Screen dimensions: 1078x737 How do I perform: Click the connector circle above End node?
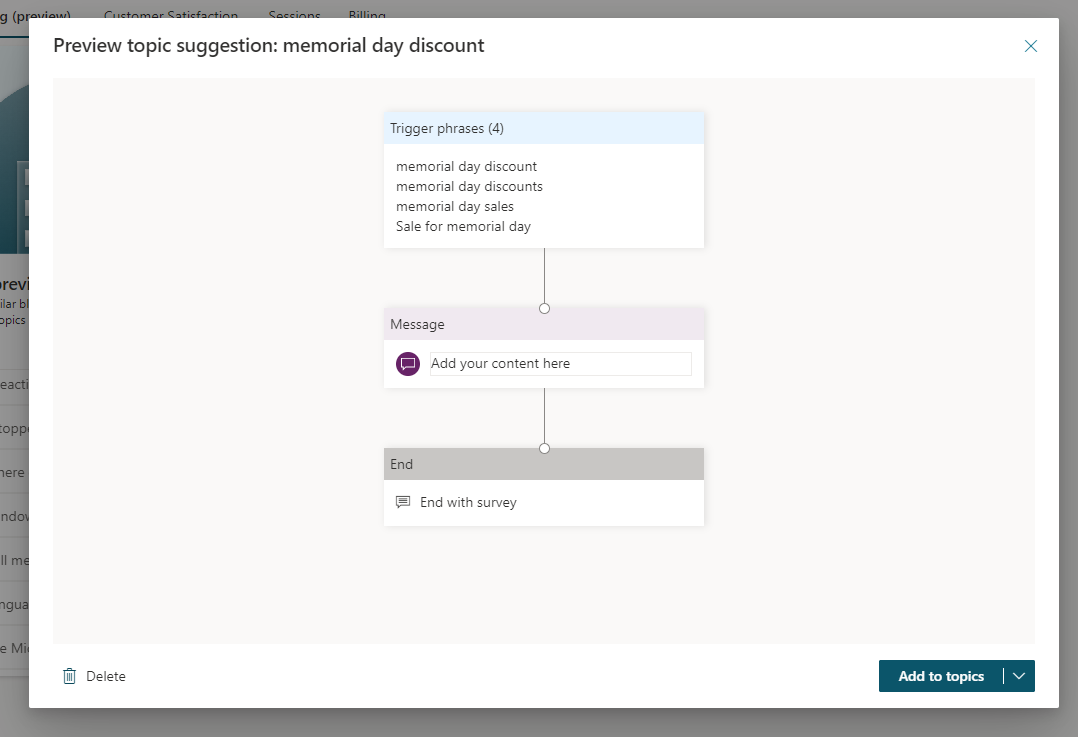544,448
